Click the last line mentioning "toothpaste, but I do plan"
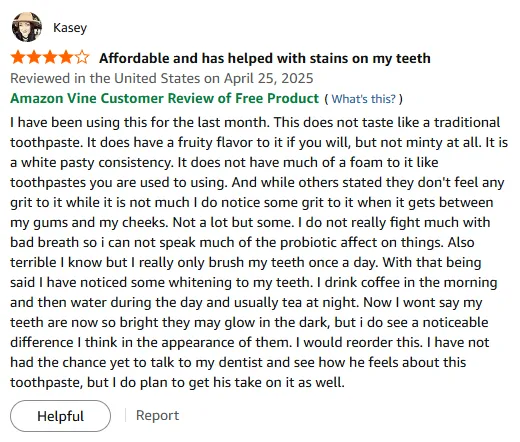520x442 pixels. 177,382
